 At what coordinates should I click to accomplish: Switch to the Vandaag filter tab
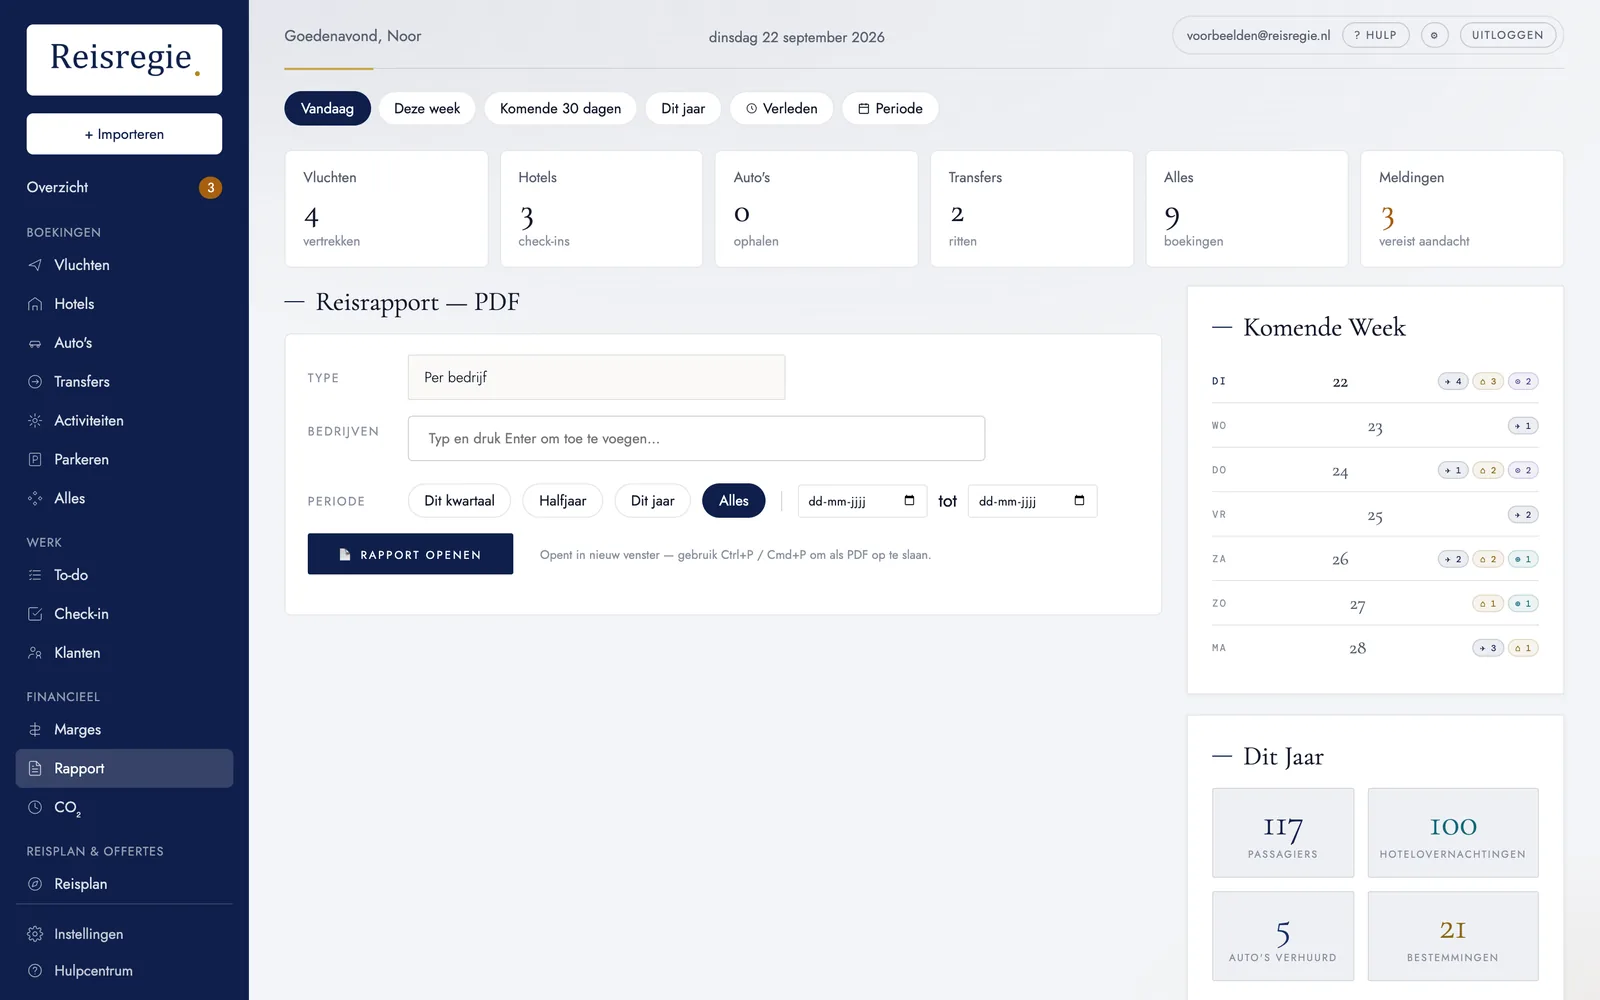point(327,108)
